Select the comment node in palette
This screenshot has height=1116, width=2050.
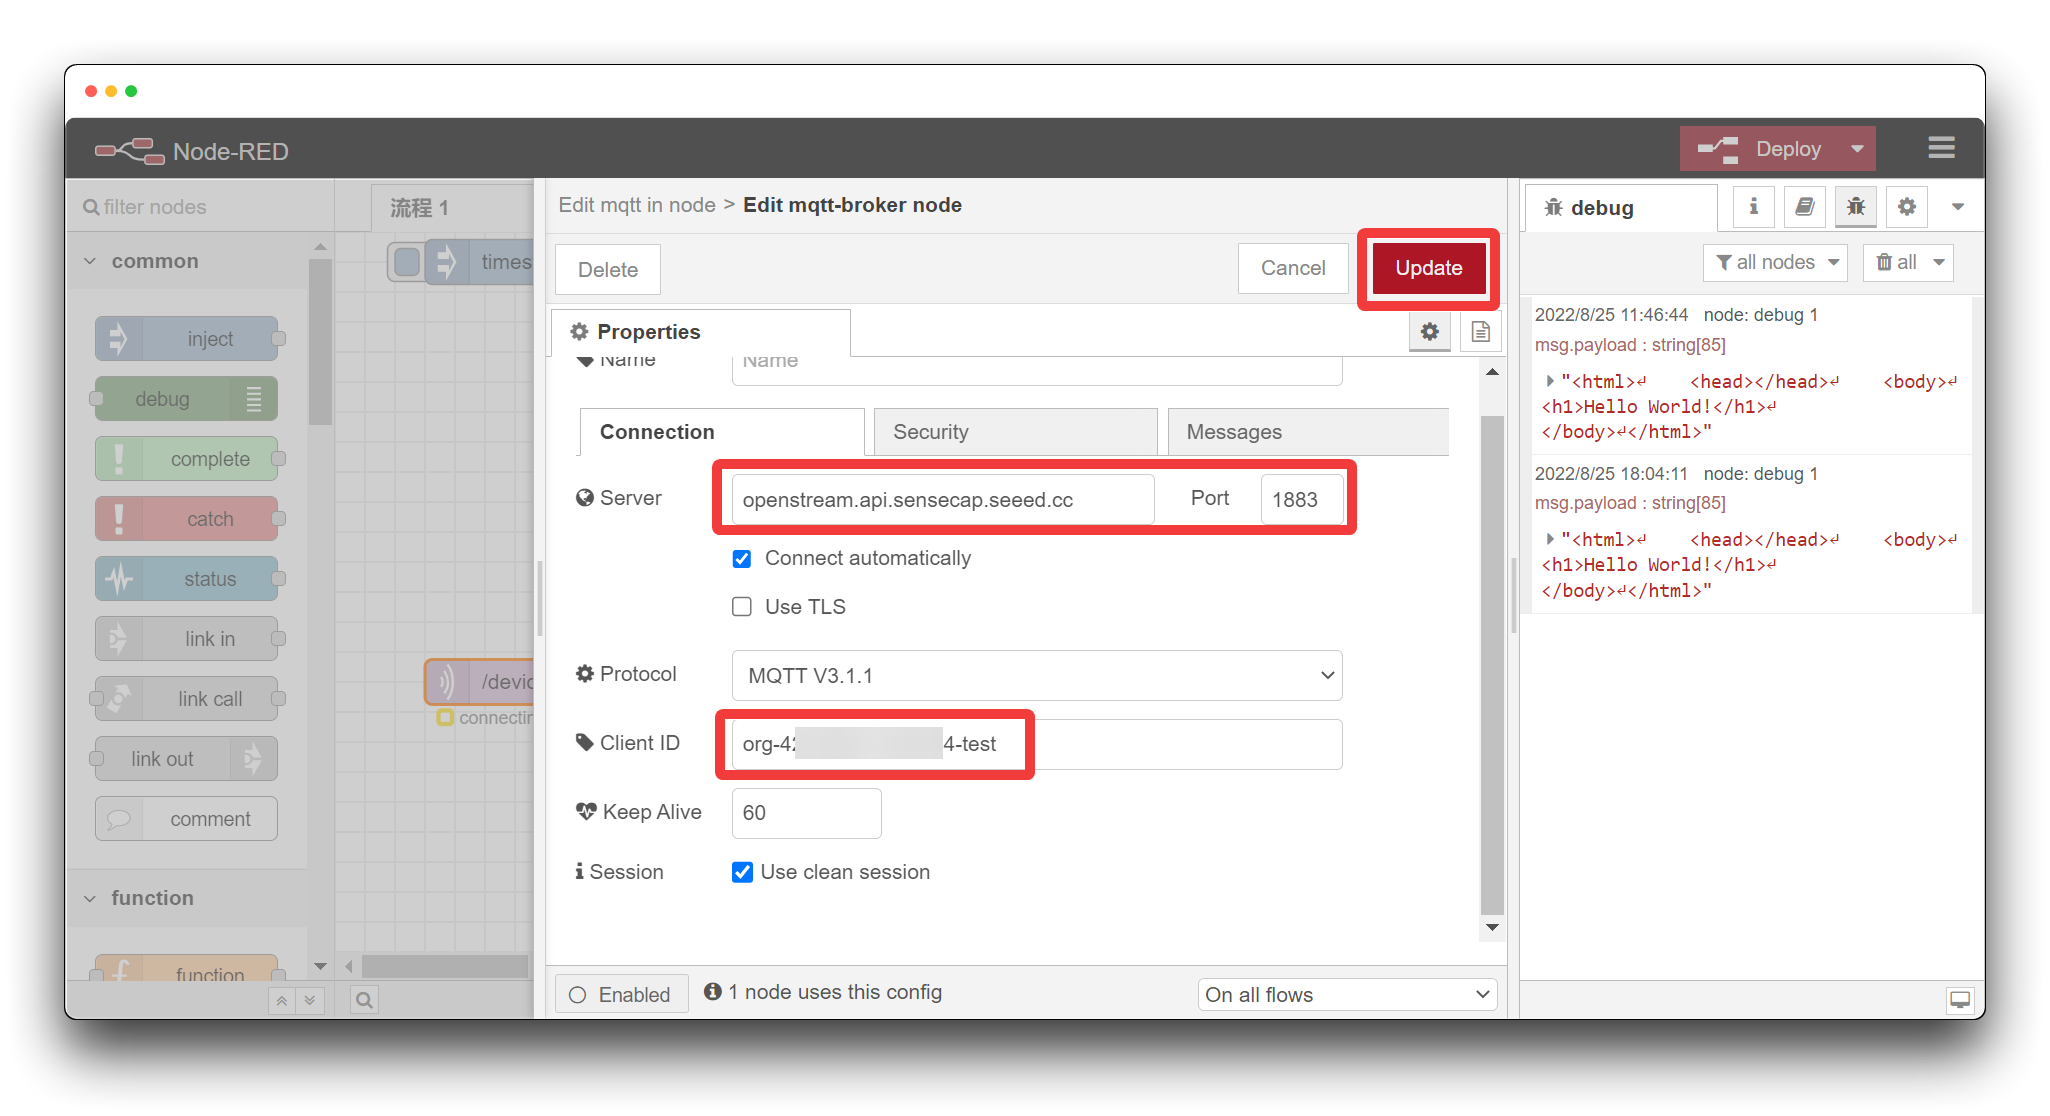point(187,819)
